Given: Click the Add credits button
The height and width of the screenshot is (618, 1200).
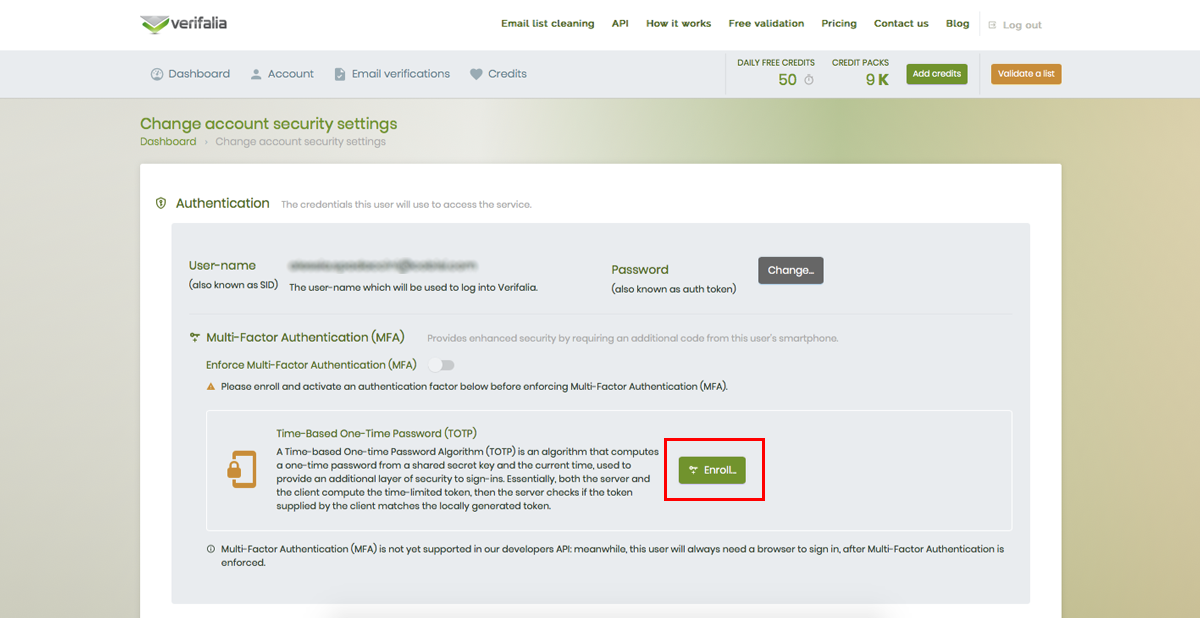Looking at the screenshot, I should 936,74.
